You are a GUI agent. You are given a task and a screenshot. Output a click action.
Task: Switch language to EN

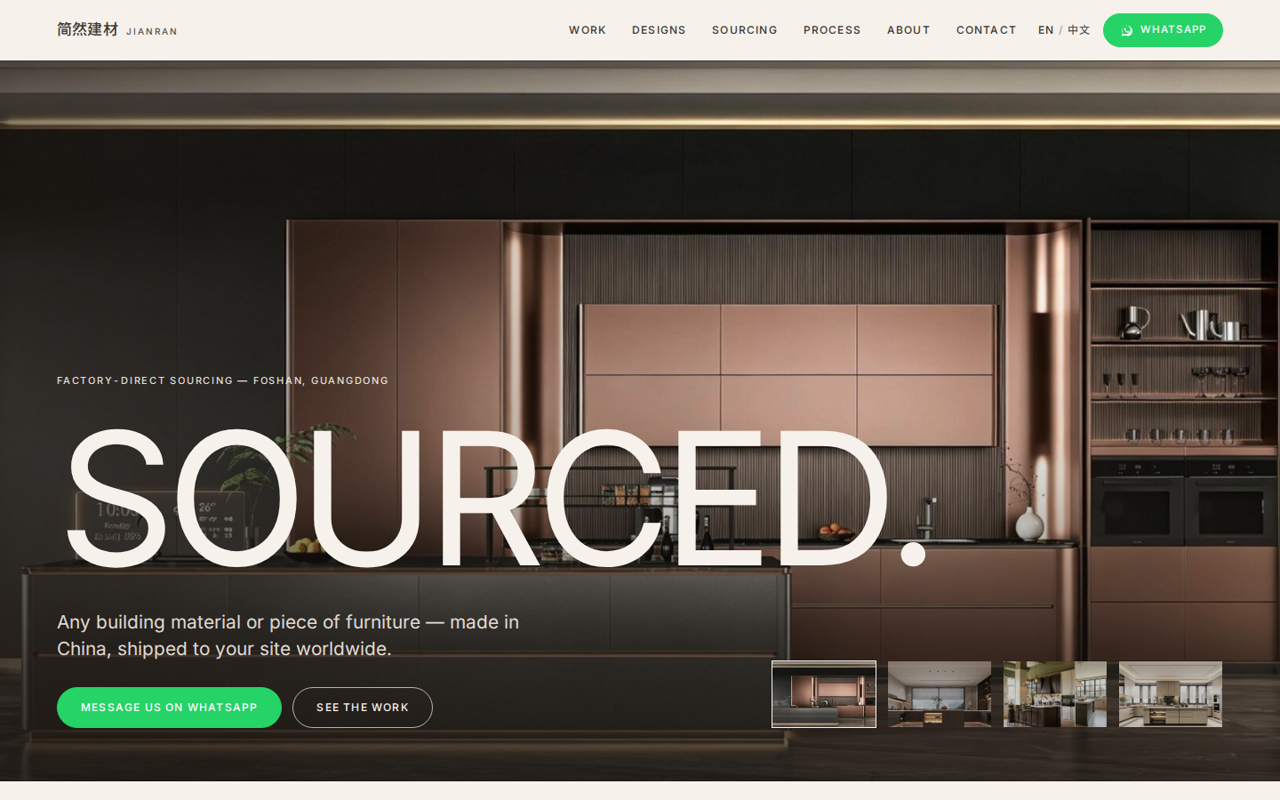click(1046, 30)
